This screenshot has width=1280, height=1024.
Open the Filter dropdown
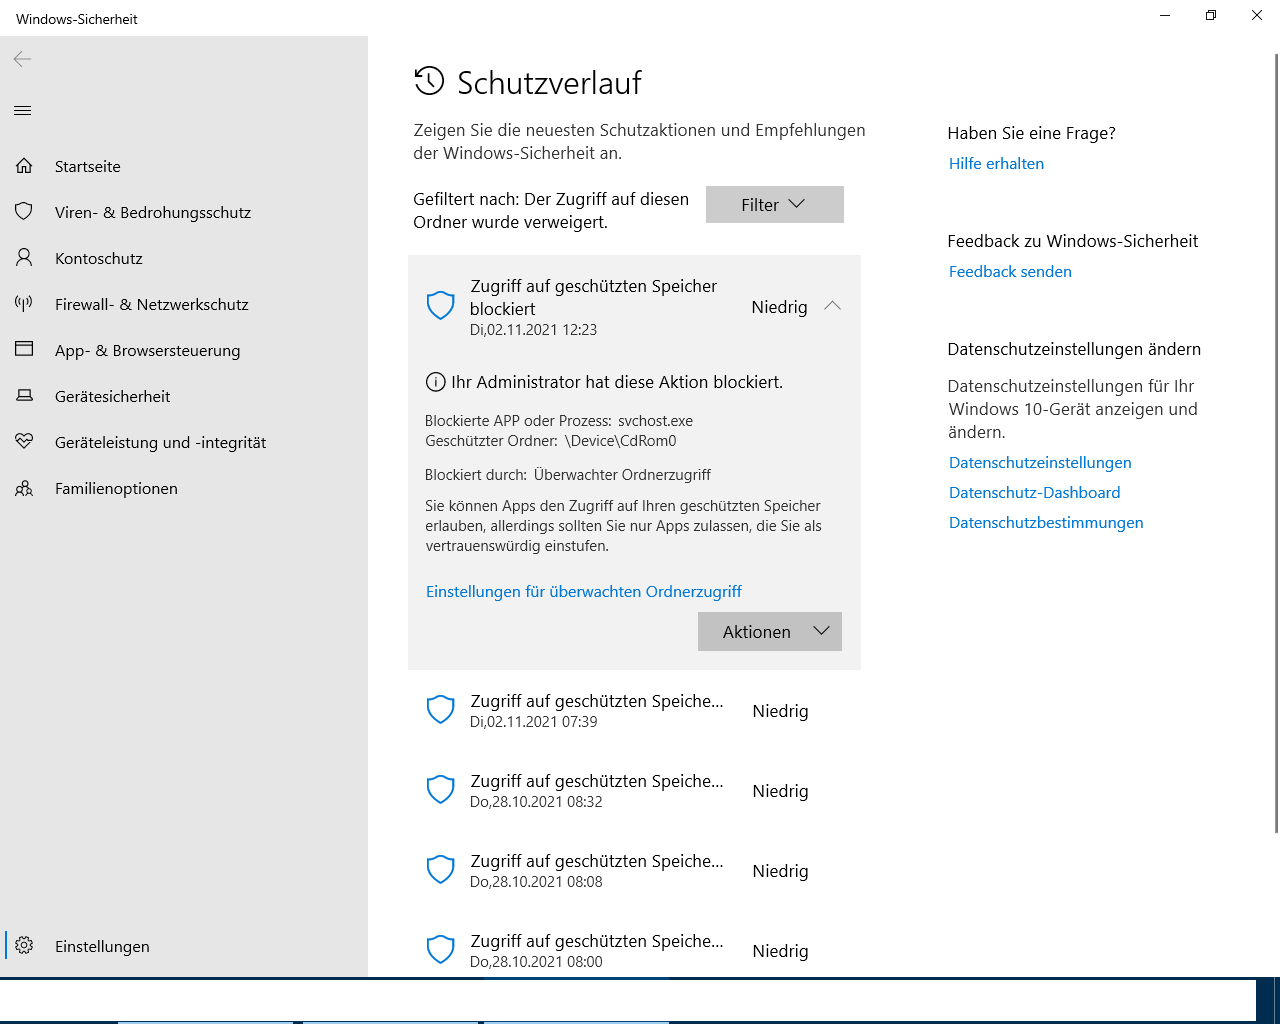click(x=775, y=204)
